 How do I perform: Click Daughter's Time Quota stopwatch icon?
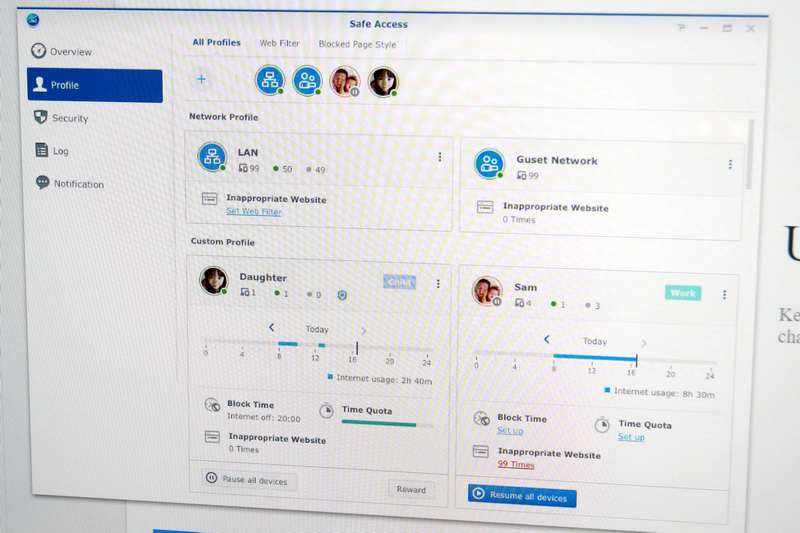tap(327, 411)
